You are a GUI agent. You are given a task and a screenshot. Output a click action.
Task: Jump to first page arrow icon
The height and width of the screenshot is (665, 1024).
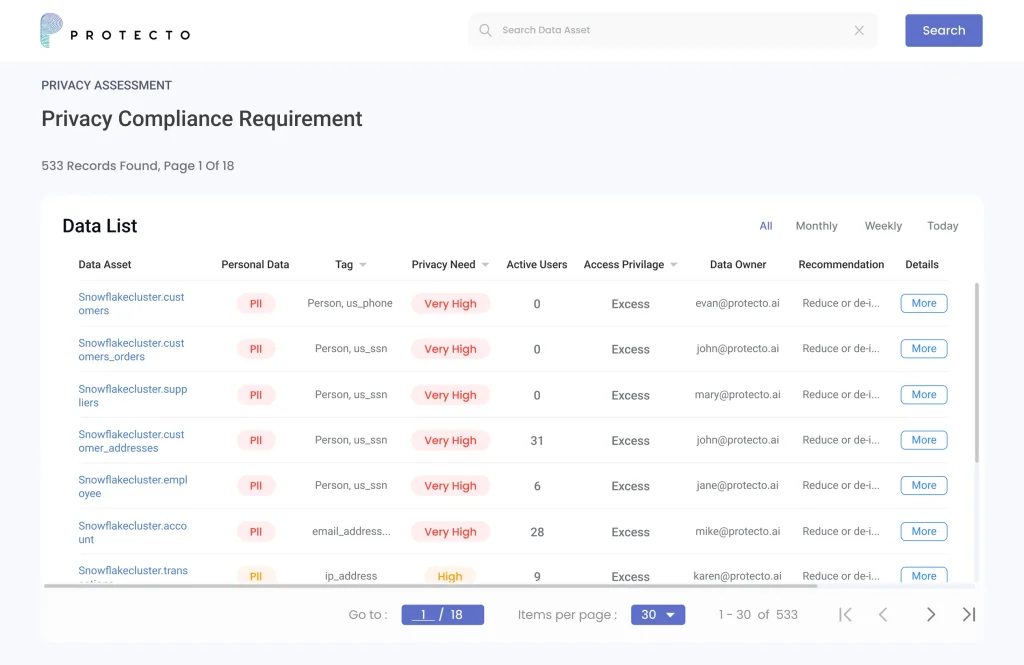tap(845, 615)
